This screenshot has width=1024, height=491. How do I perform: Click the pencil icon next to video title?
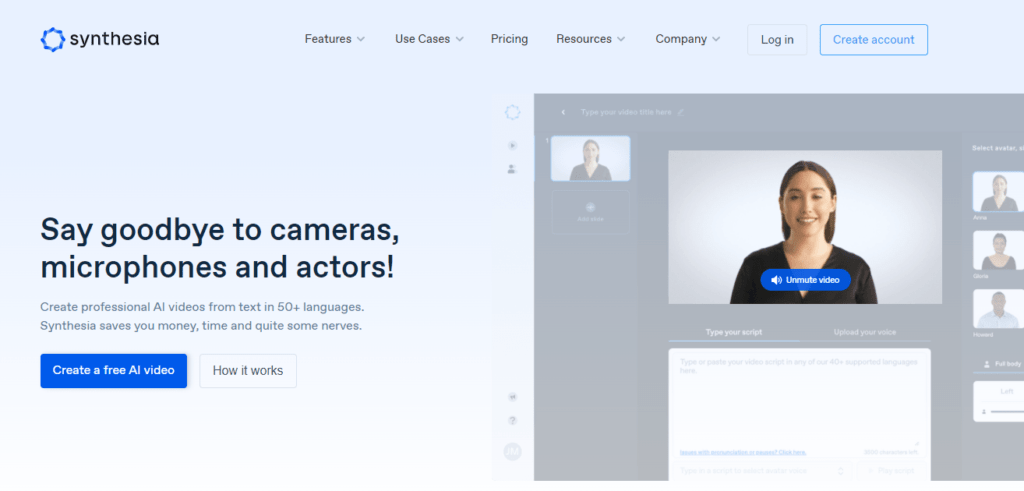pos(680,112)
